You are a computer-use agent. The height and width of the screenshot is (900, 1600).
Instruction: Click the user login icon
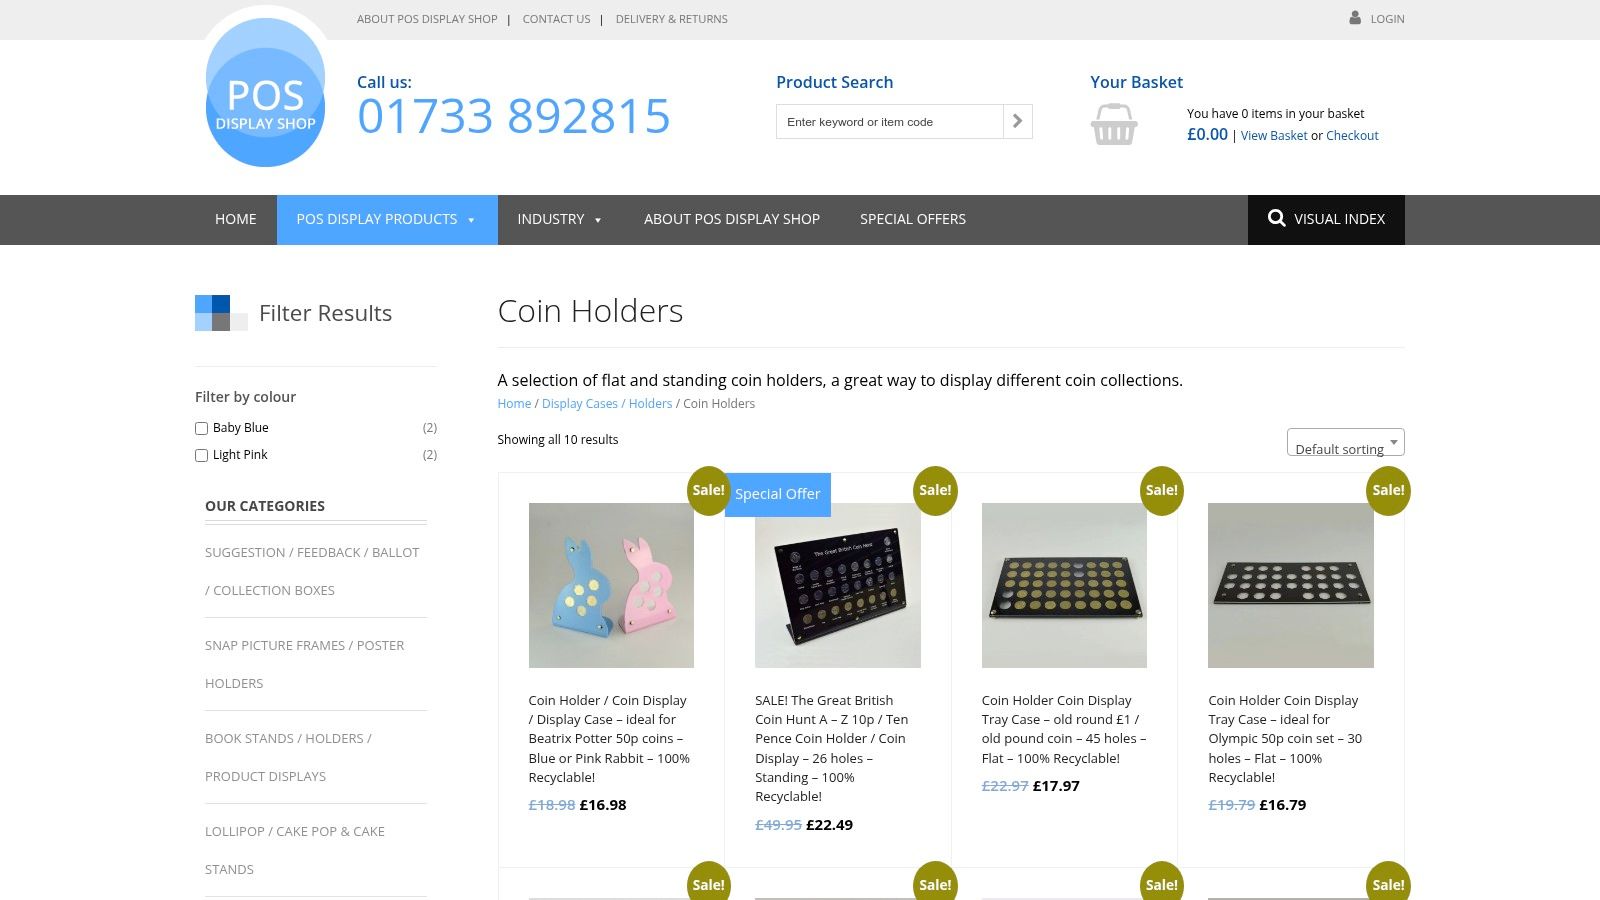1355,18
